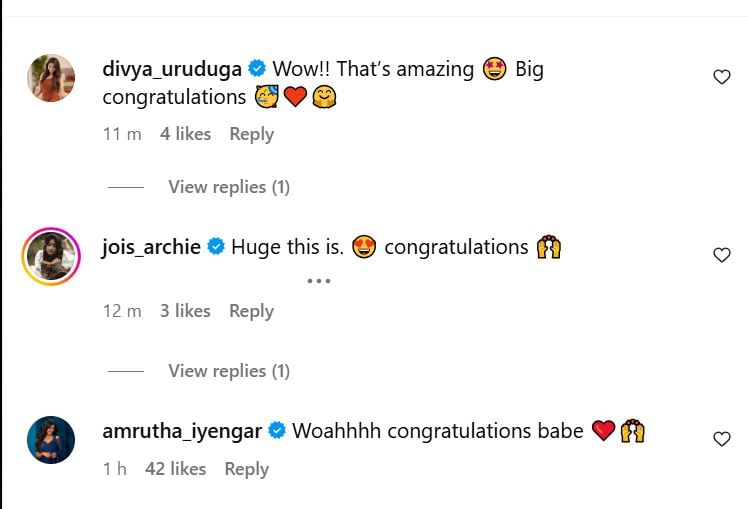Click the divya_uruduga username
This screenshot has width=748, height=509.
pyautogui.click(x=172, y=69)
